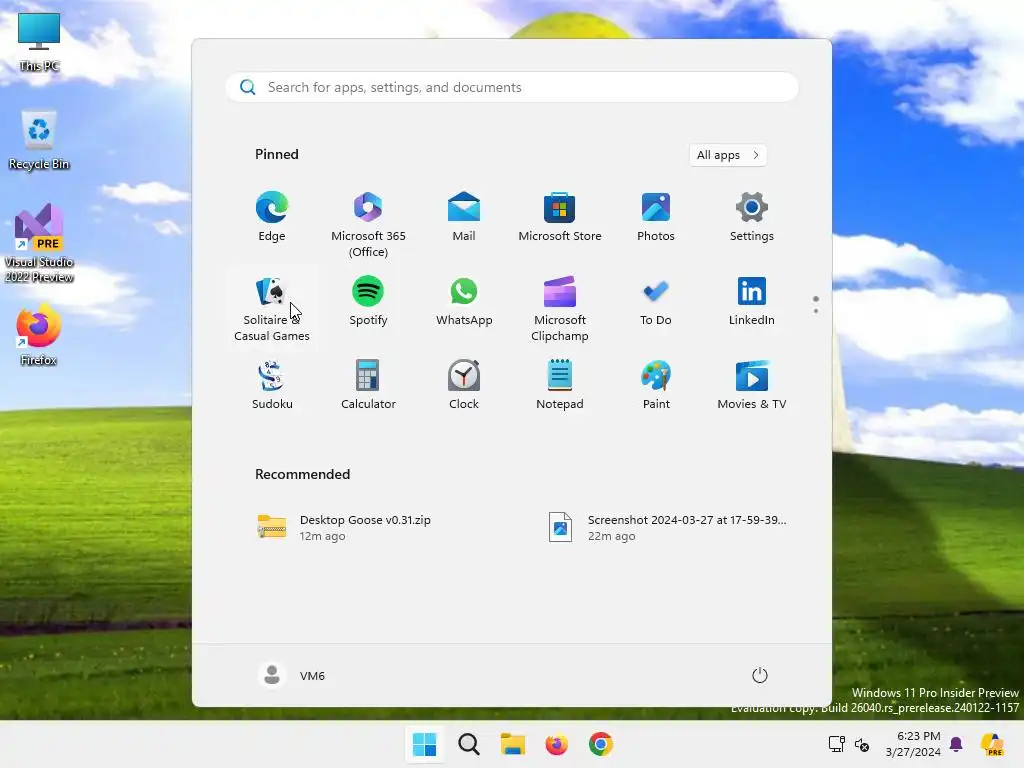Launch Notepad
Viewport: 1024px width, 768px height.
[x=560, y=385]
